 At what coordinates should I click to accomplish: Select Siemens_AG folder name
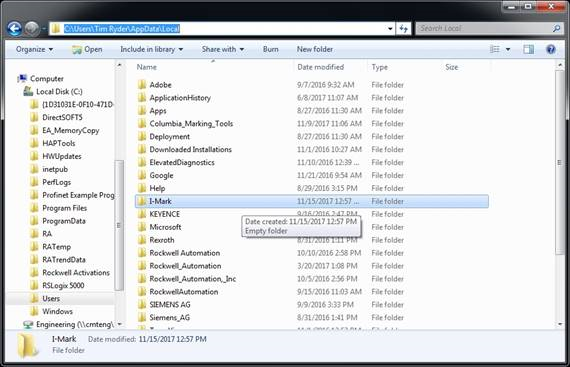click(x=169, y=318)
